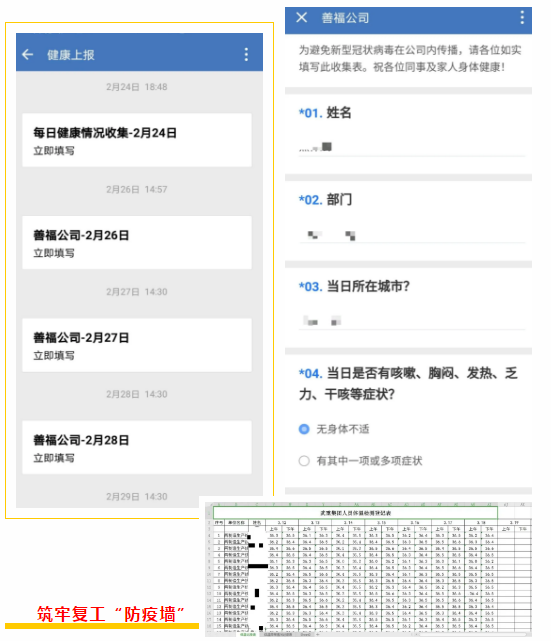Viewport: 551px width, 641px height.
Task: Click the 健康上报 header title
Action: click(71, 55)
